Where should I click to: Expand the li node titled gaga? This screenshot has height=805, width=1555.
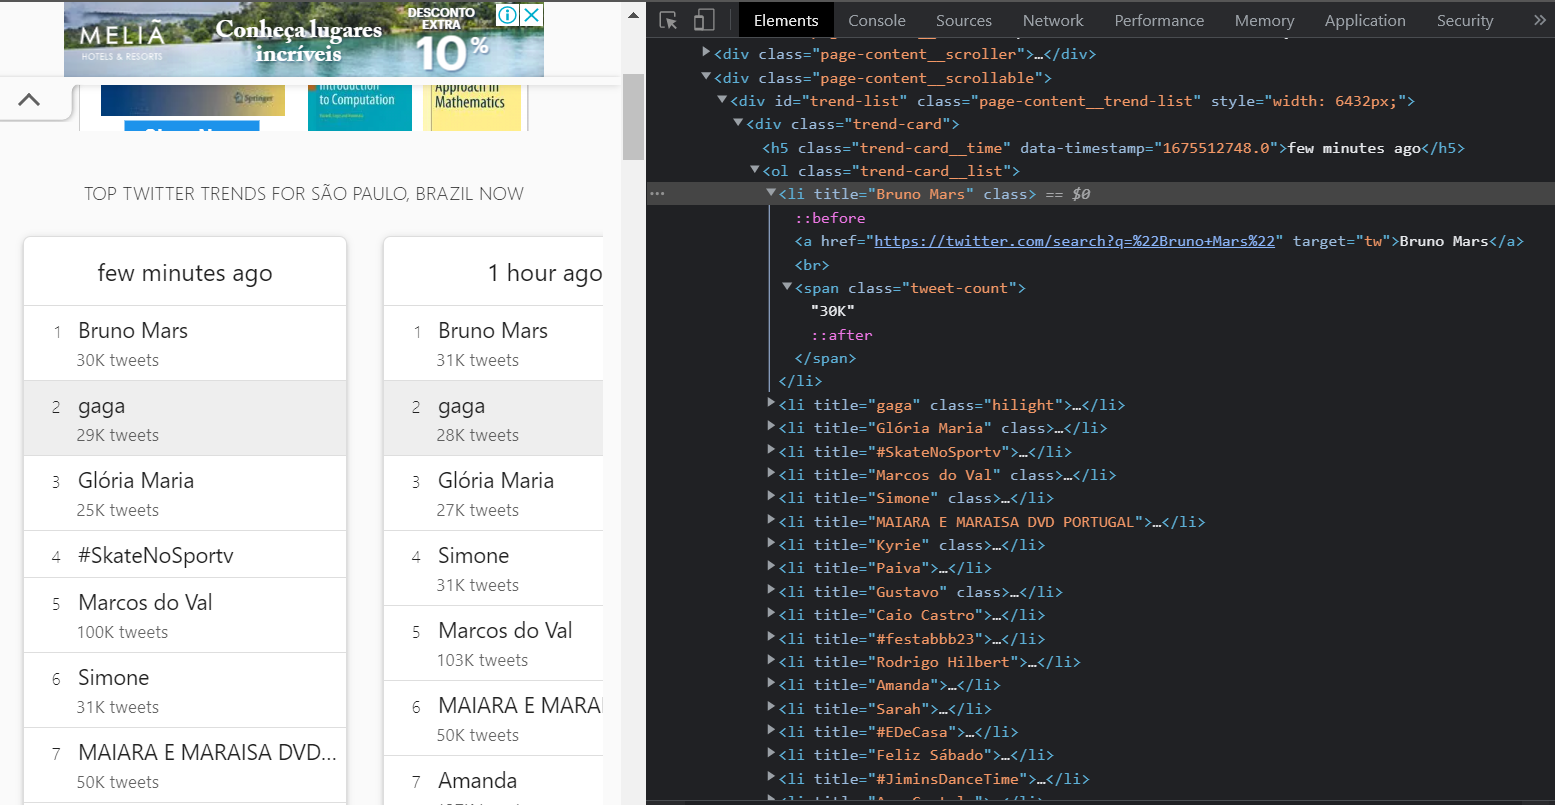click(x=771, y=404)
